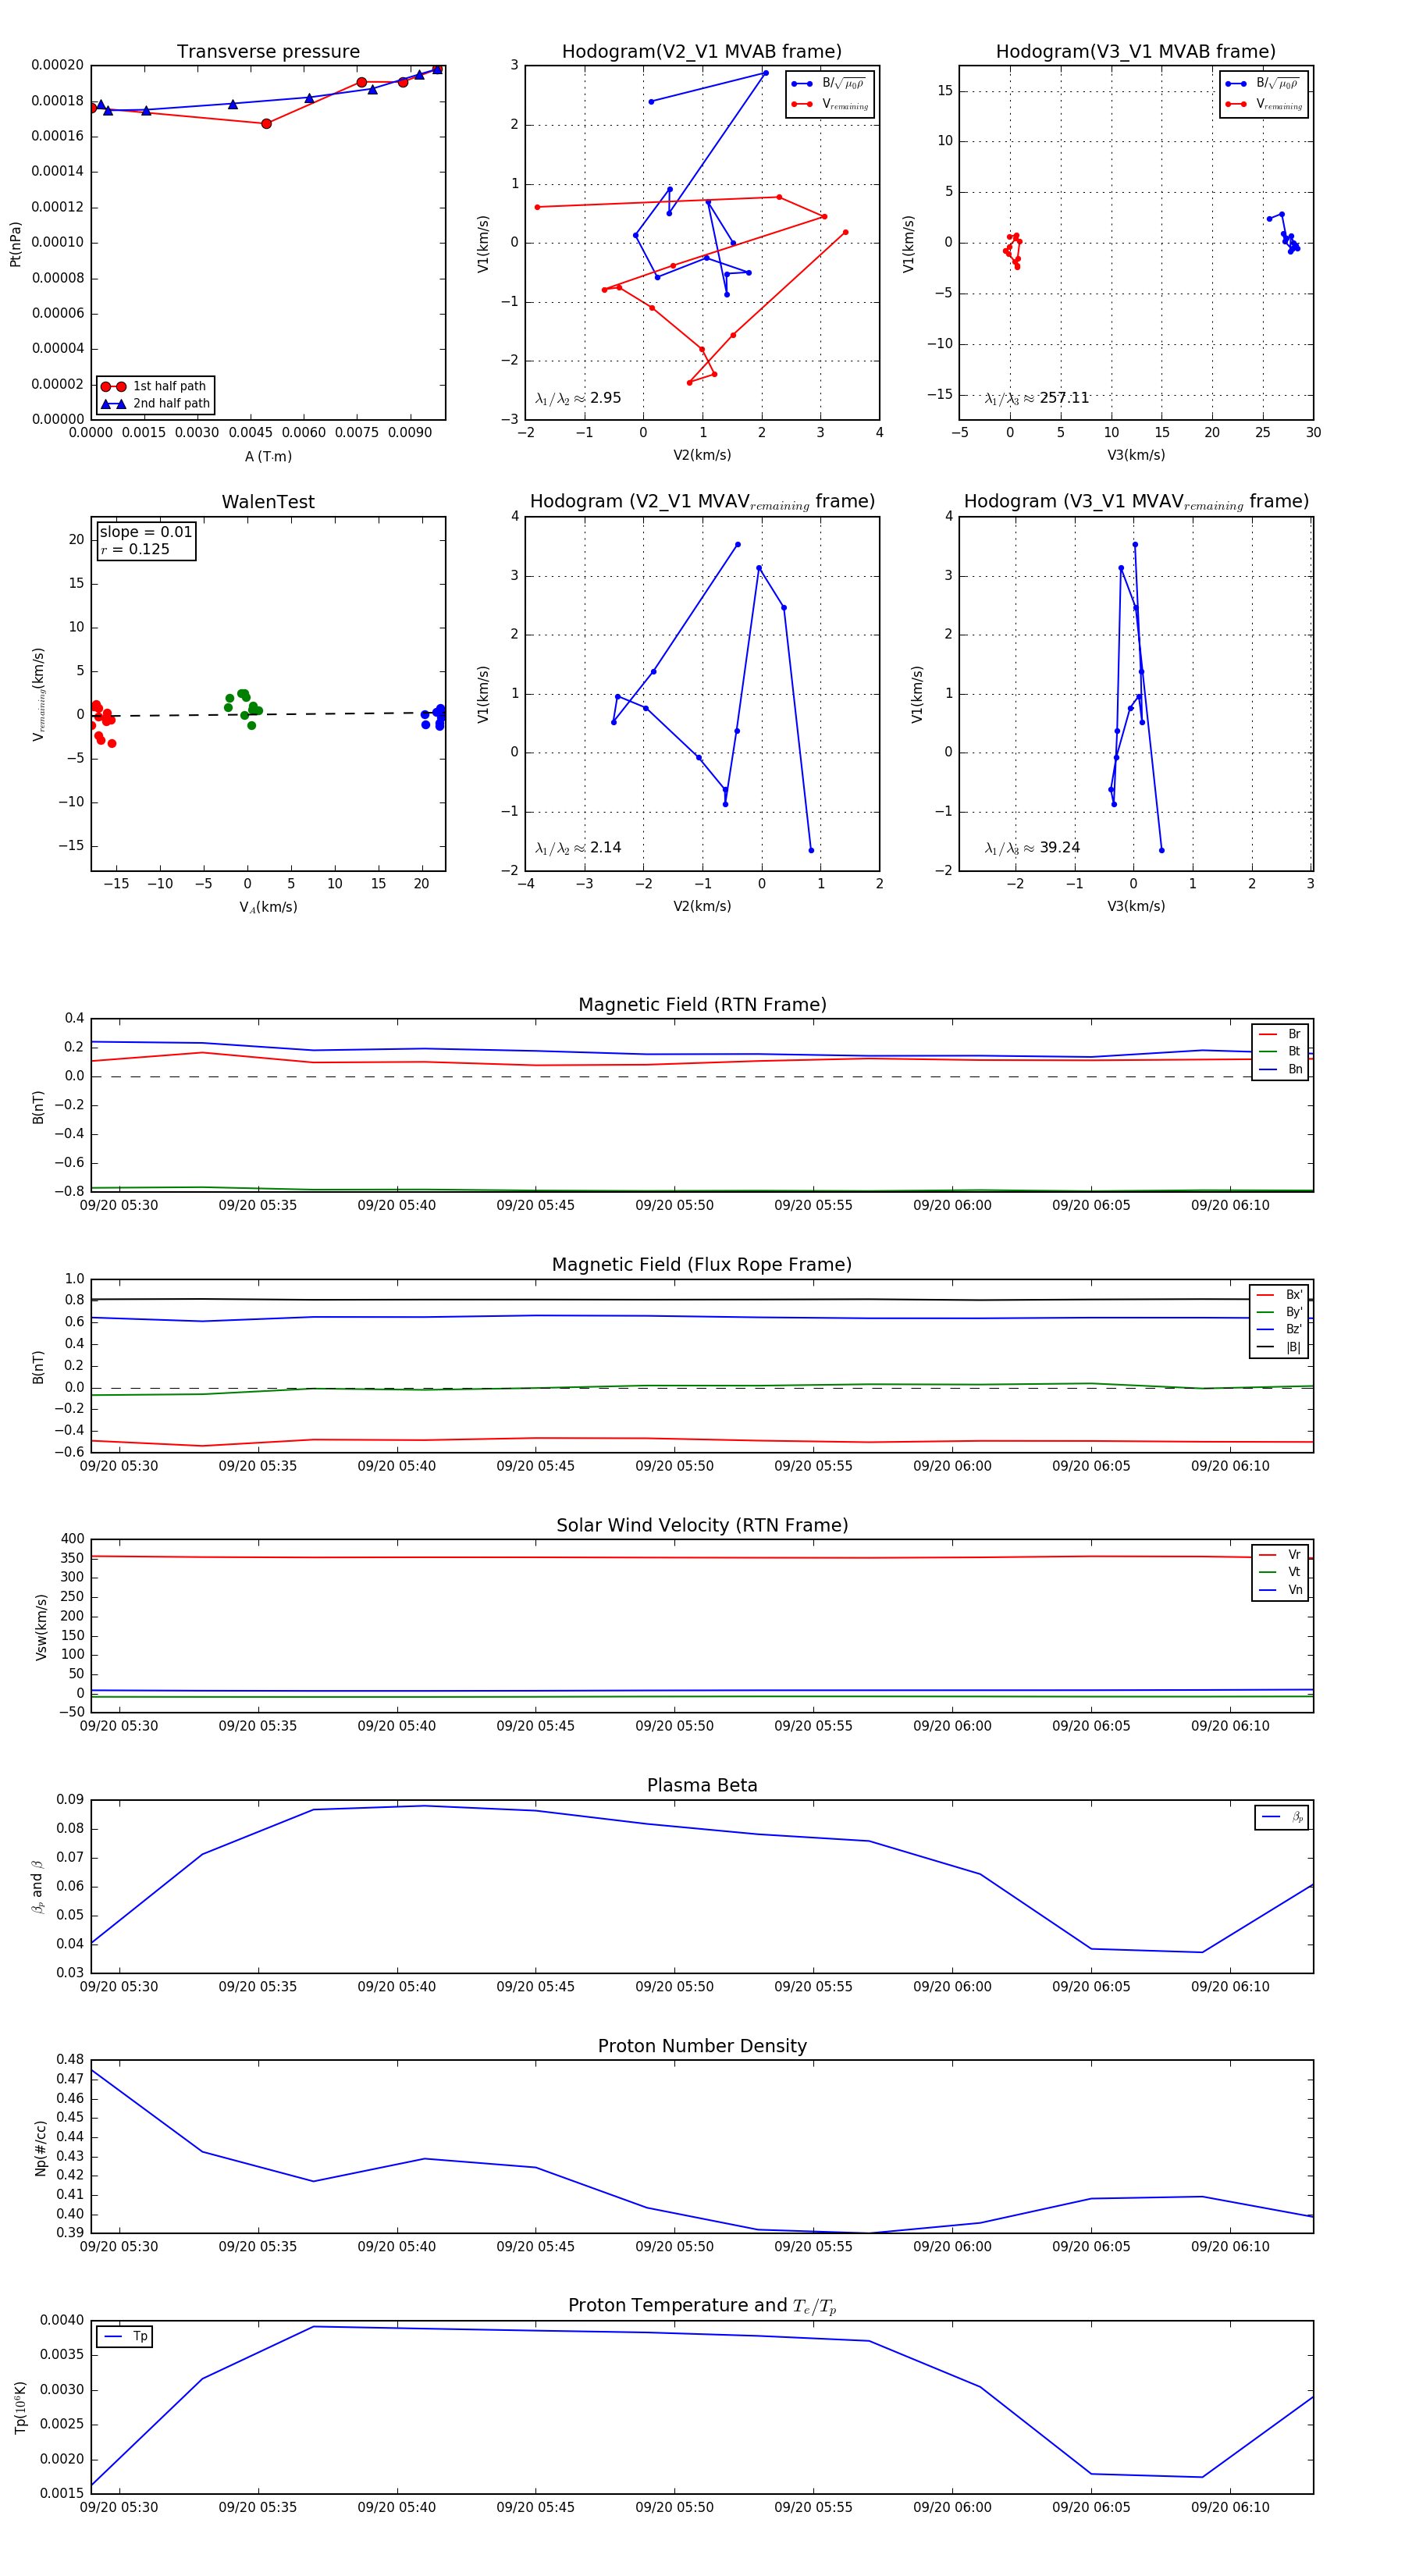Click the "Hodogram (V3_V1 MVAV remaining frame)" title
The width and height of the screenshot is (1405, 2576).
coord(1136,502)
